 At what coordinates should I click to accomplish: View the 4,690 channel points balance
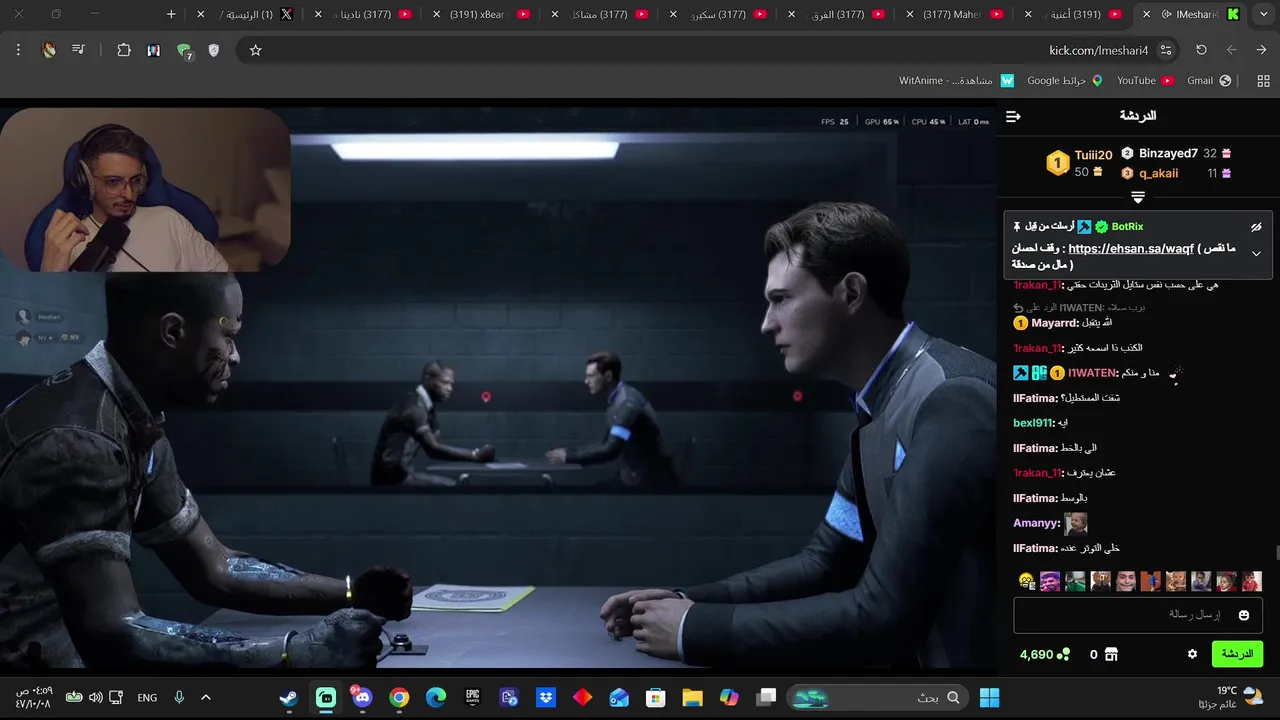click(x=1044, y=654)
